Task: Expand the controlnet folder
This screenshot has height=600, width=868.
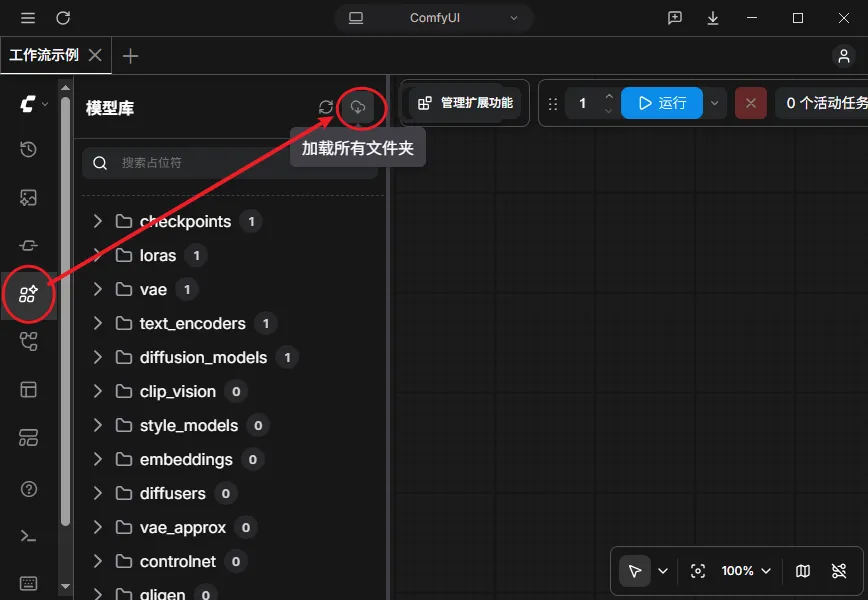Action: [x=97, y=561]
